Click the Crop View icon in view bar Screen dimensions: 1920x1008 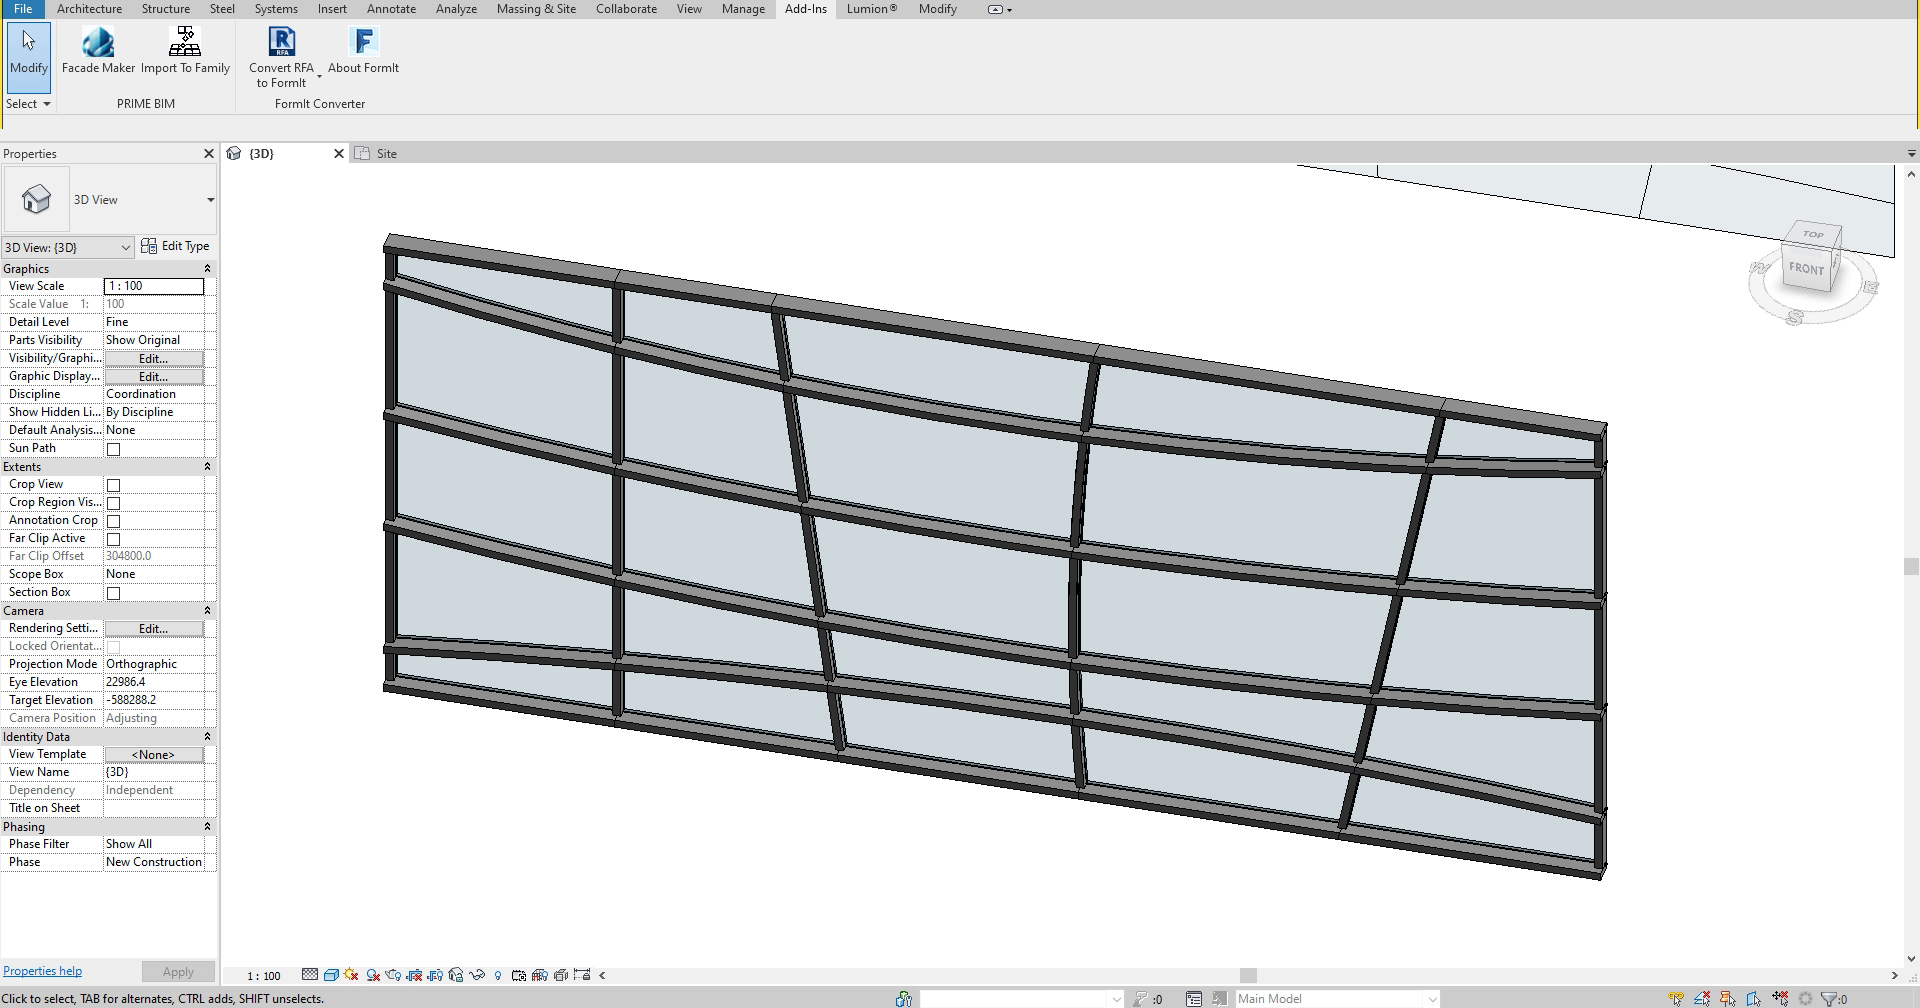click(414, 974)
